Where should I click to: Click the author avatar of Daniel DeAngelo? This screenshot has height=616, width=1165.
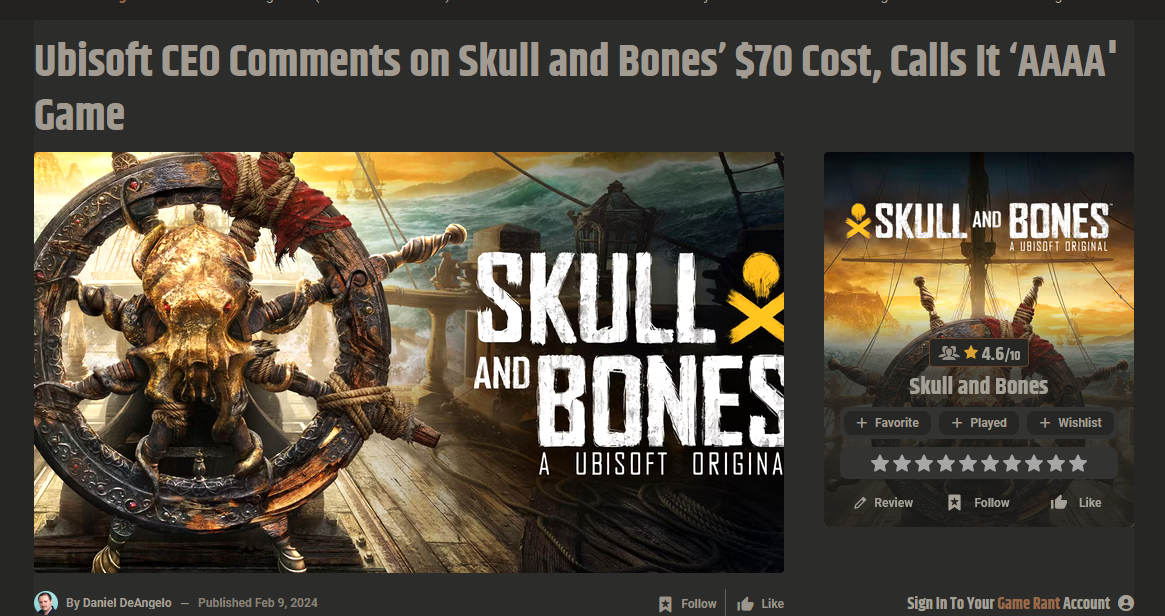pos(46,603)
